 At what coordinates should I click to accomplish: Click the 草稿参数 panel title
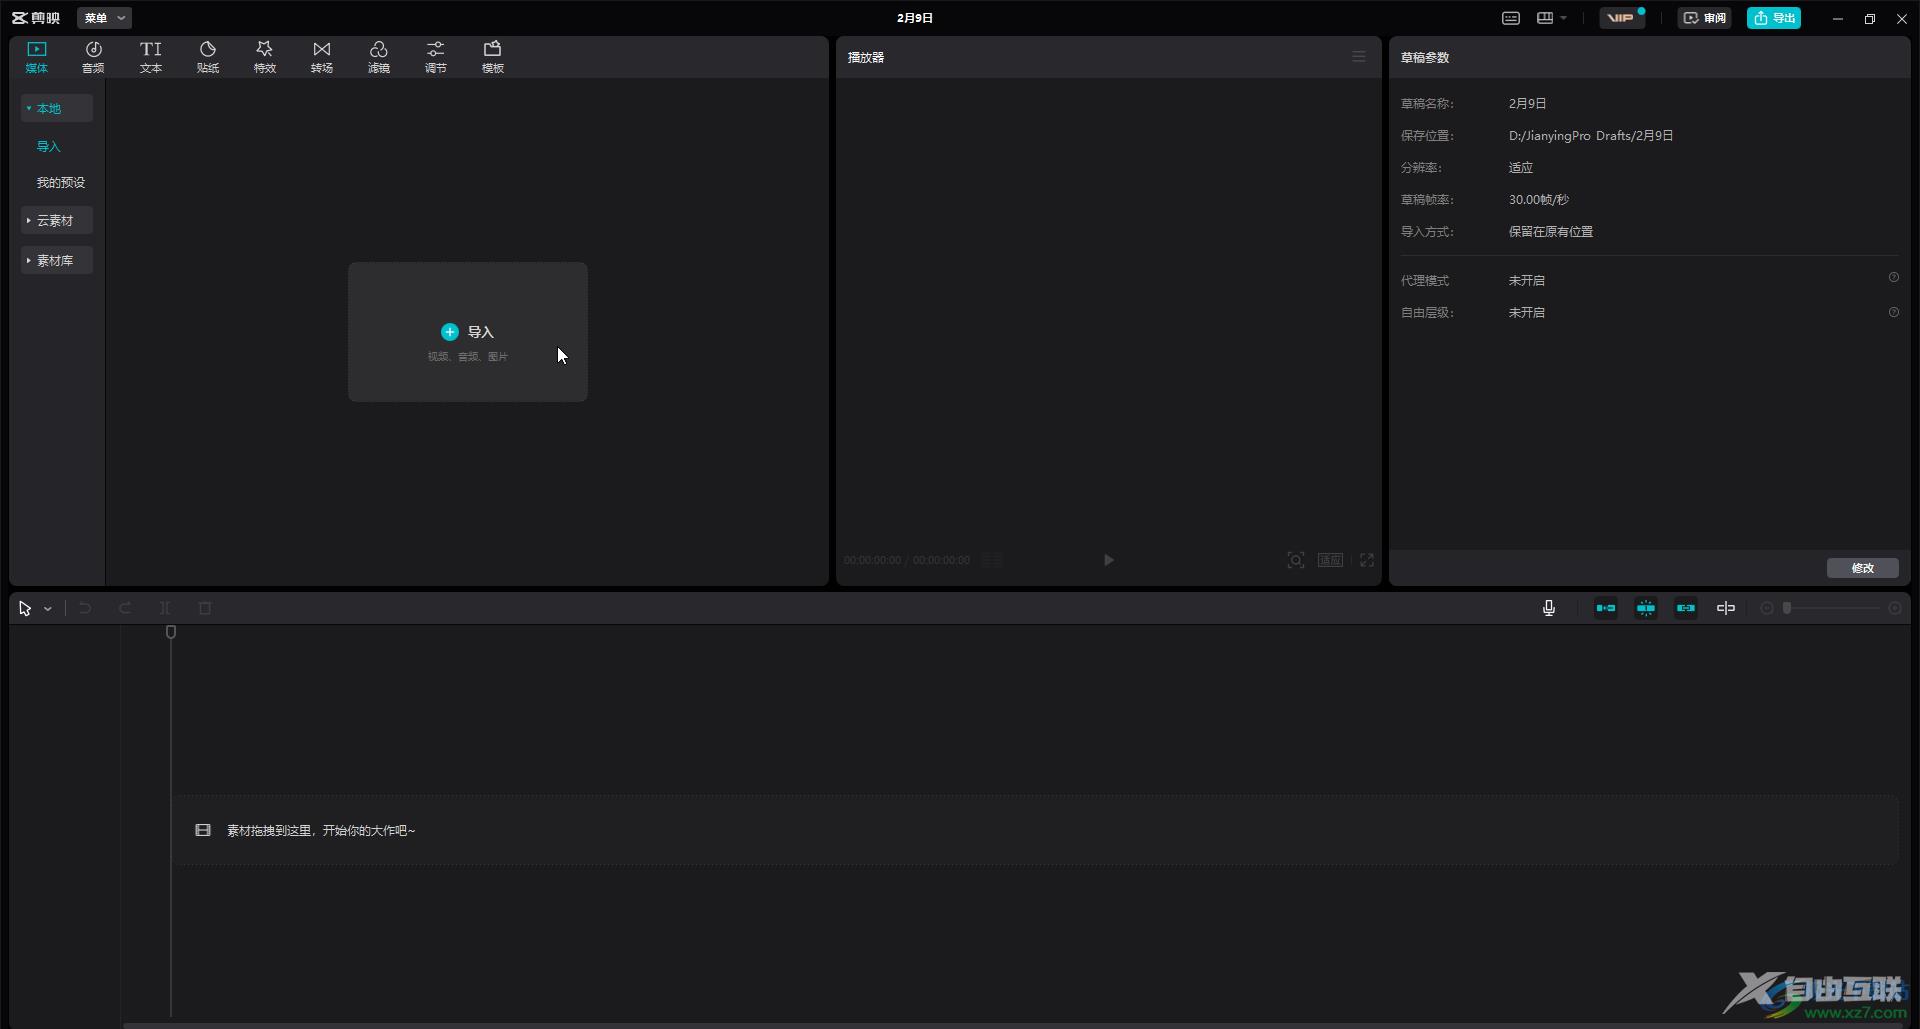[x=1425, y=57]
